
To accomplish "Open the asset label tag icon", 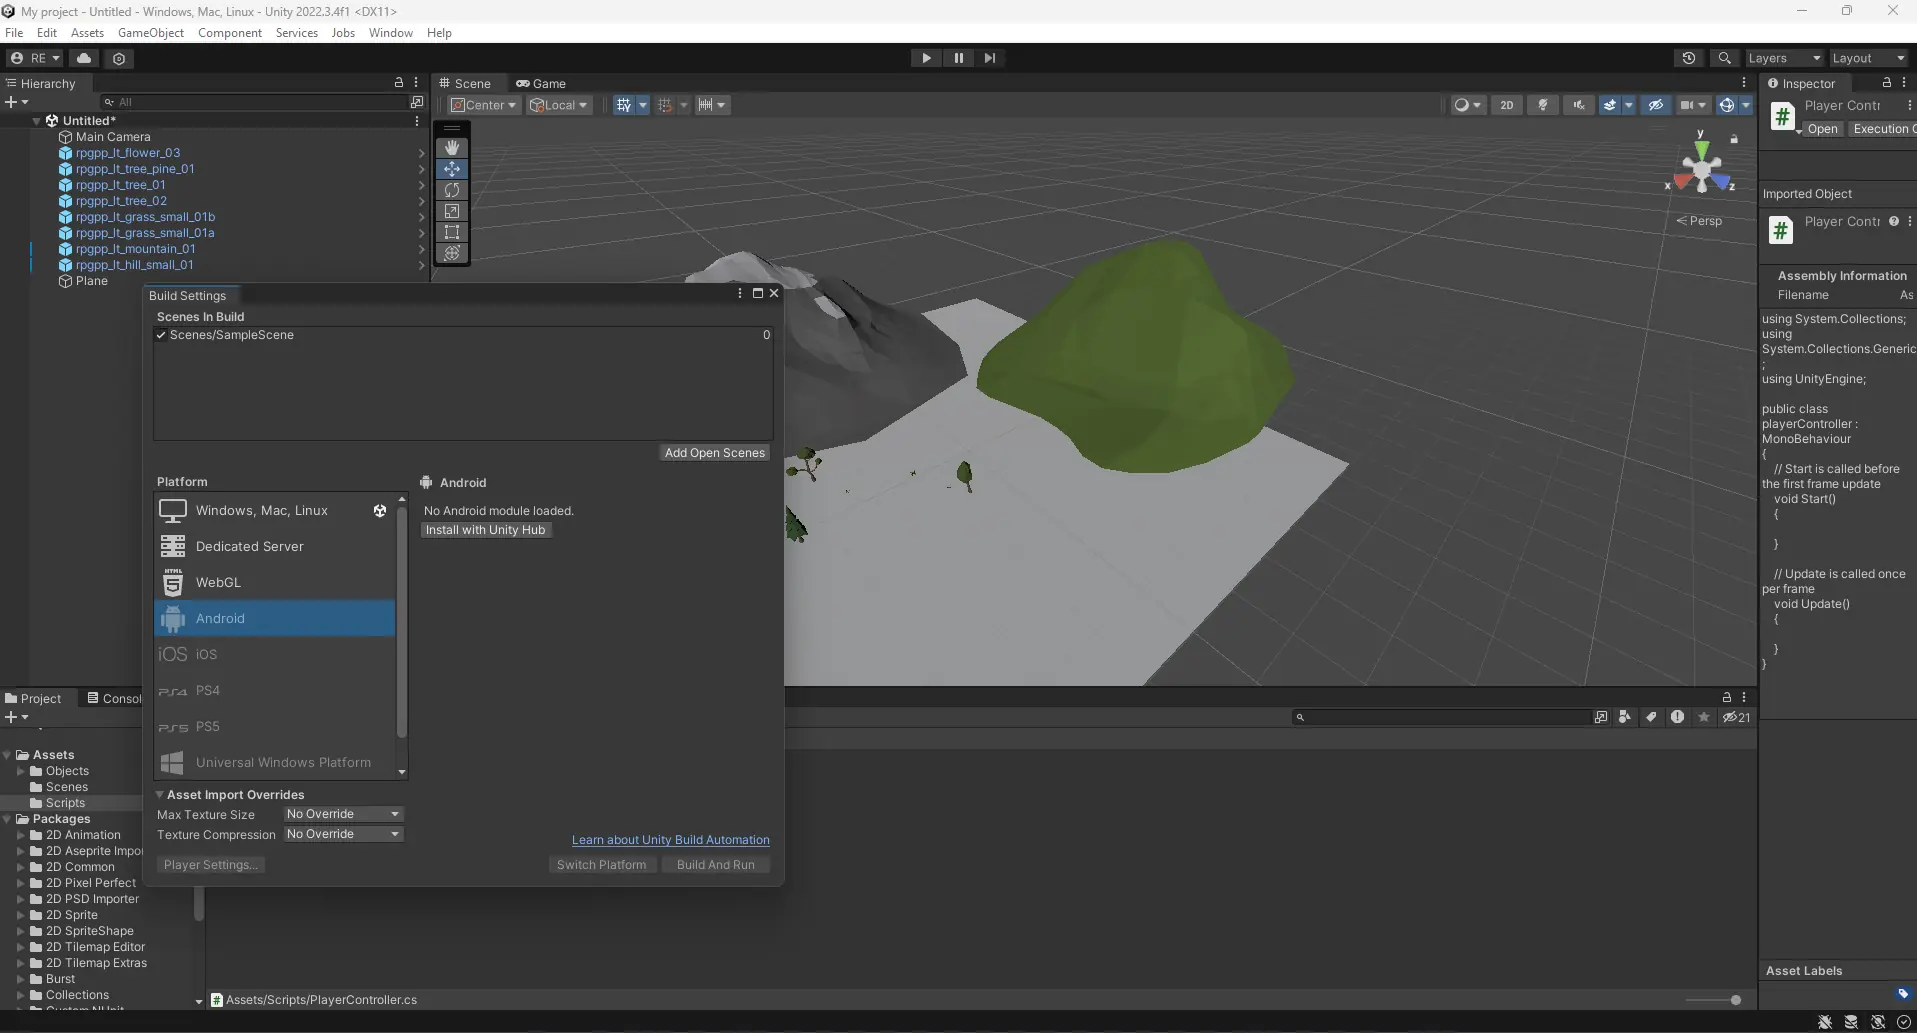I will (x=1903, y=994).
